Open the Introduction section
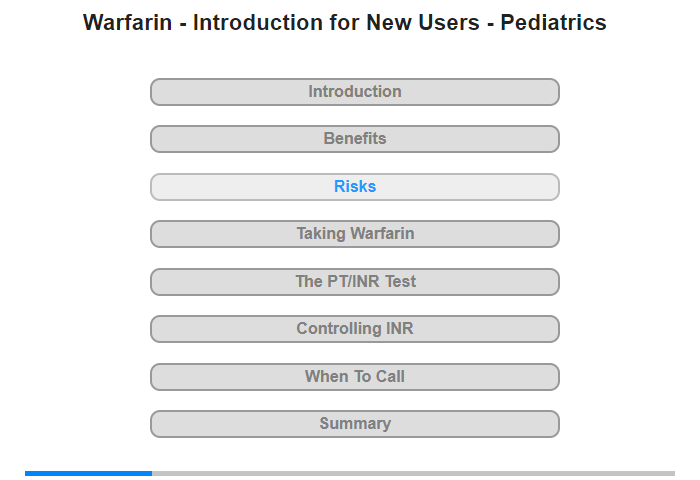Viewport: 700px width, 480px height. (354, 92)
